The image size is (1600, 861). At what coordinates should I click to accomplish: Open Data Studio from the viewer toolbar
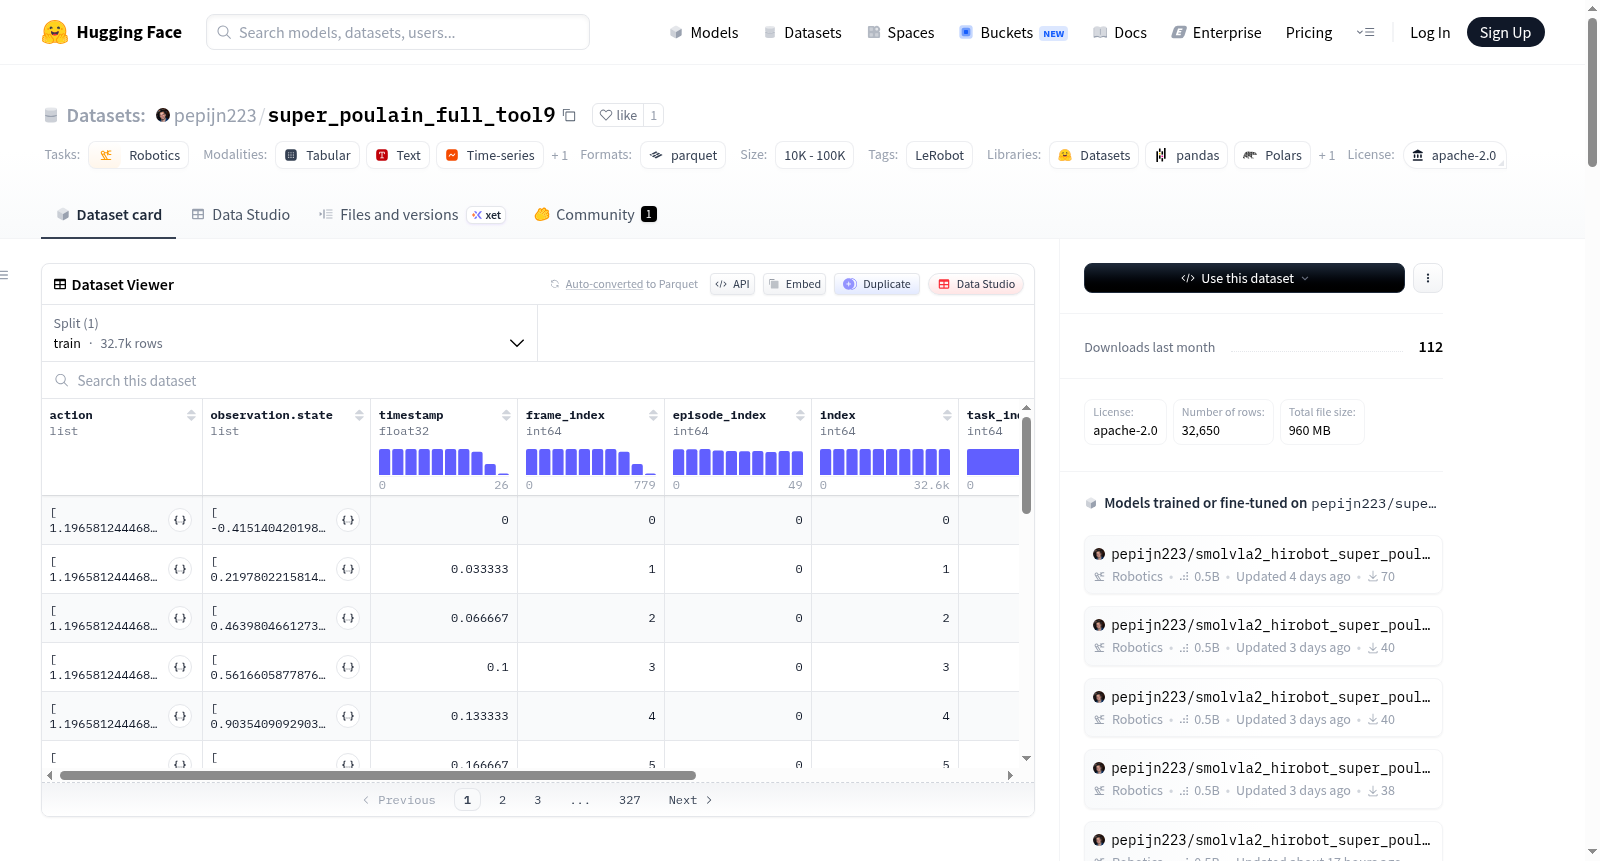976,284
